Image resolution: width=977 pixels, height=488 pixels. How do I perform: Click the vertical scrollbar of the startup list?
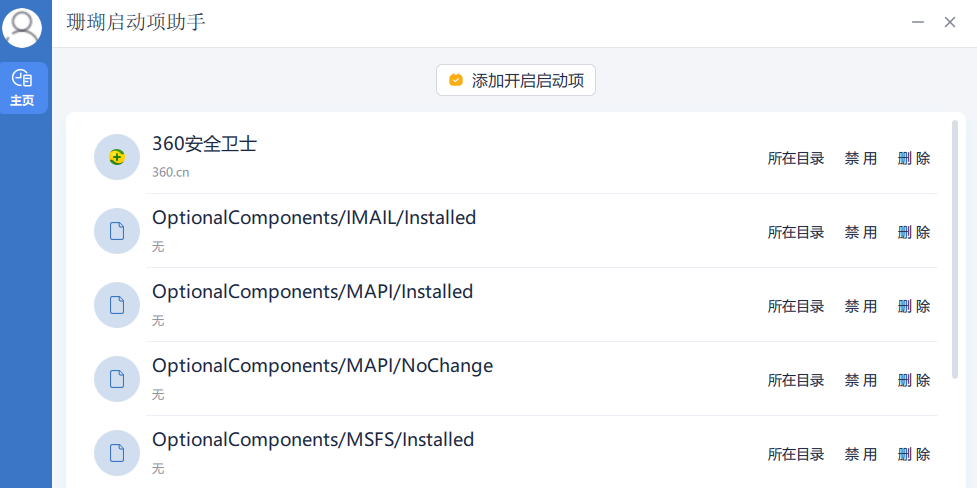pyautogui.click(x=955, y=249)
